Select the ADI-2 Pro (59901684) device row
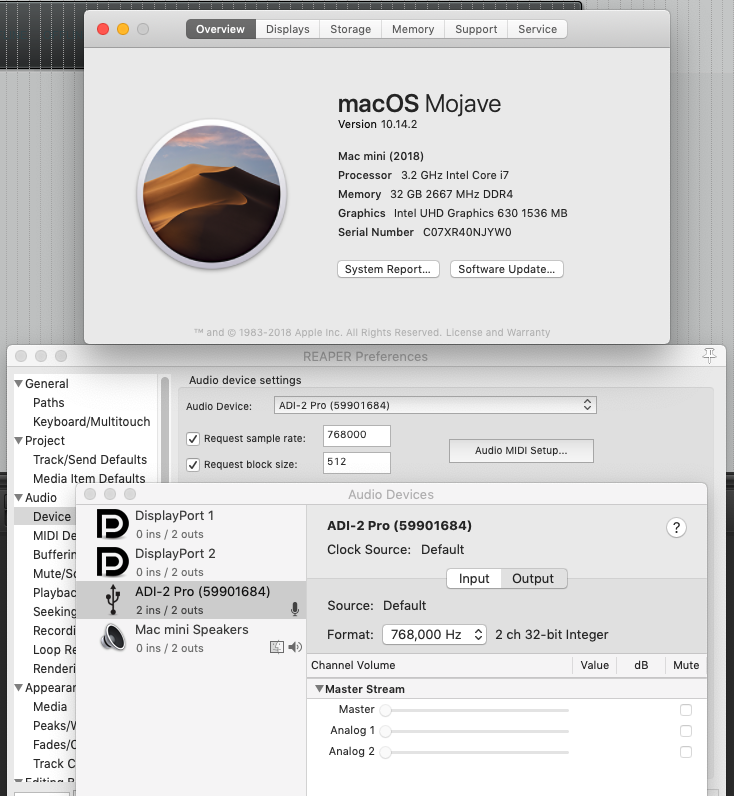The image size is (734, 796). click(191, 600)
